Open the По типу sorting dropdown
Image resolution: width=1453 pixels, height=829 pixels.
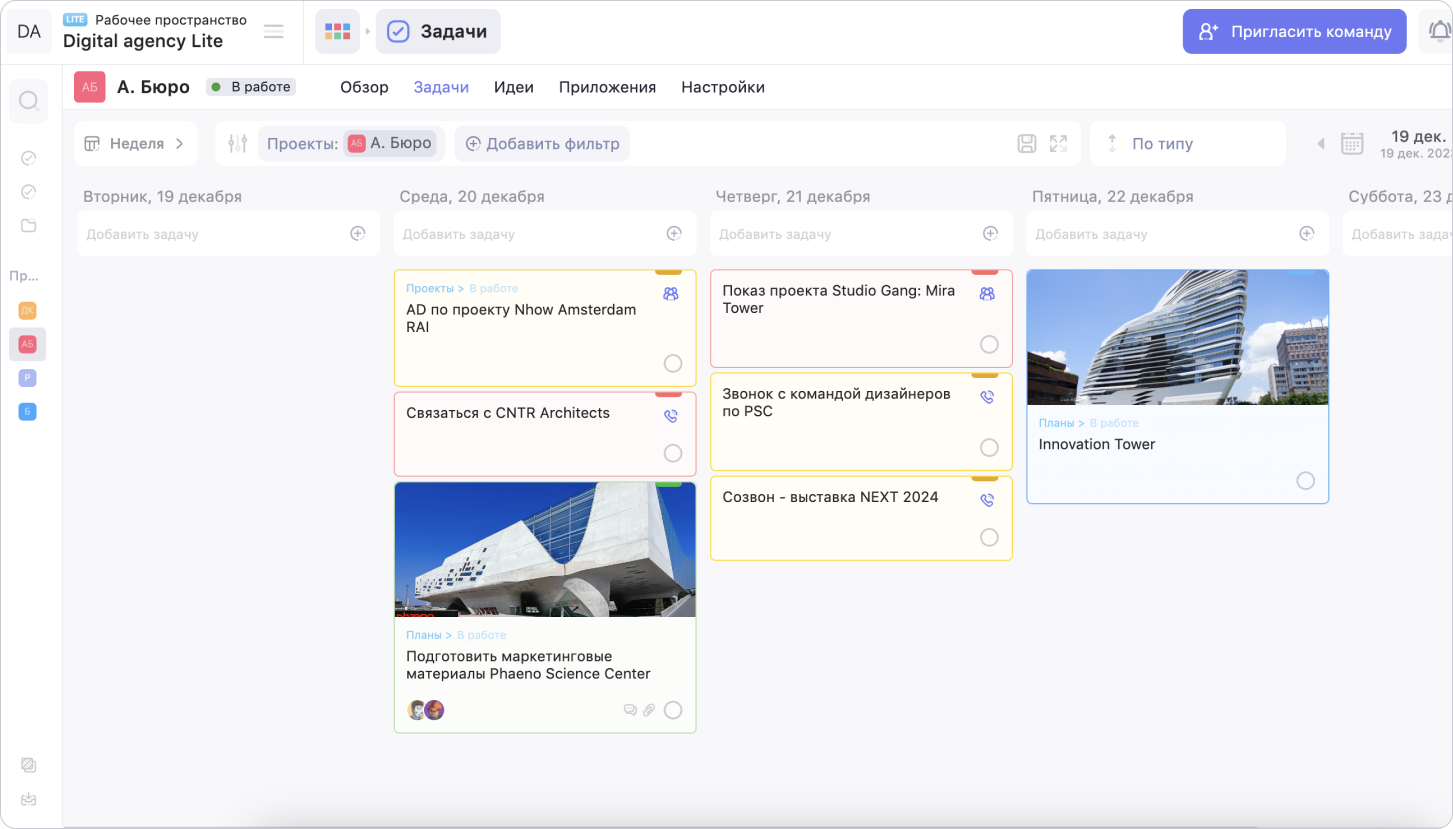(1188, 144)
